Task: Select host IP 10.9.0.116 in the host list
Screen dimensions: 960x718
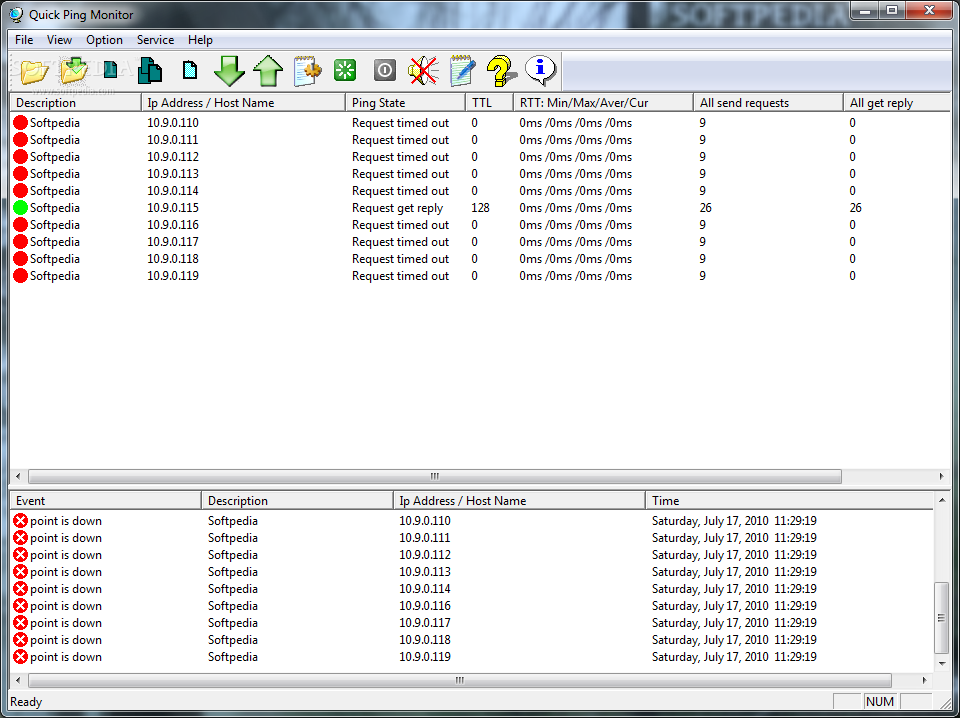Action: click(x=173, y=225)
